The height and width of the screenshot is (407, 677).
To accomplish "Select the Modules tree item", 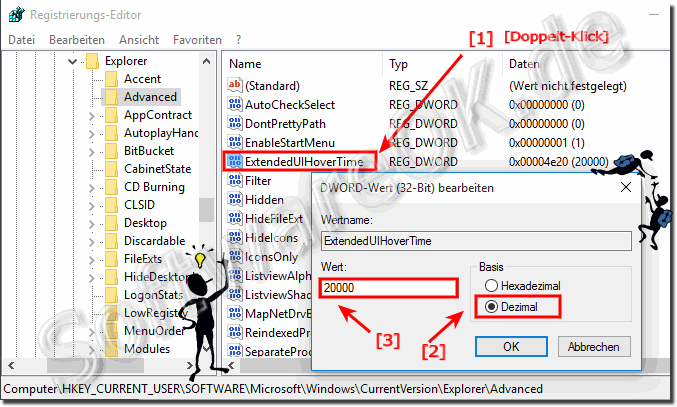I will tap(147, 349).
